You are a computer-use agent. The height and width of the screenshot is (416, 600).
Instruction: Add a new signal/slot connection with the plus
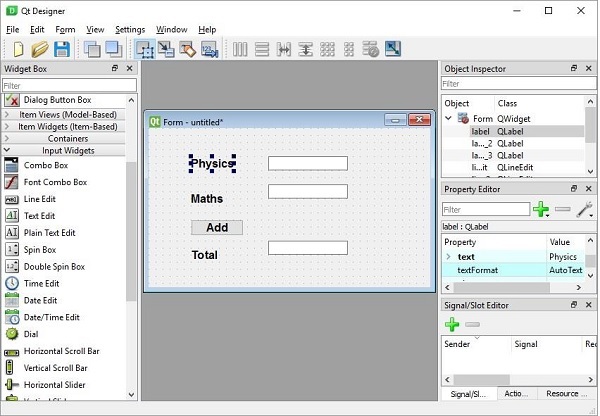(x=452, y=325)
